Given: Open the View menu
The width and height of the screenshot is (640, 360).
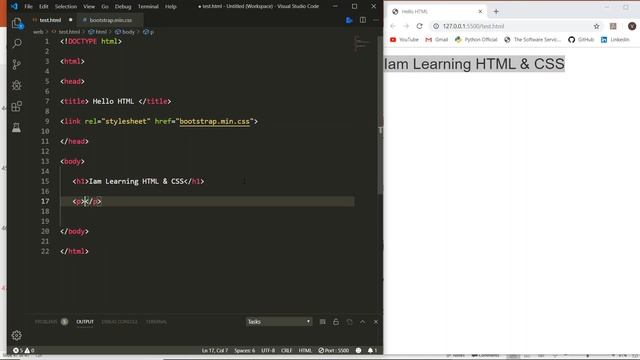Looking at the screenshot, I should 89,7.
